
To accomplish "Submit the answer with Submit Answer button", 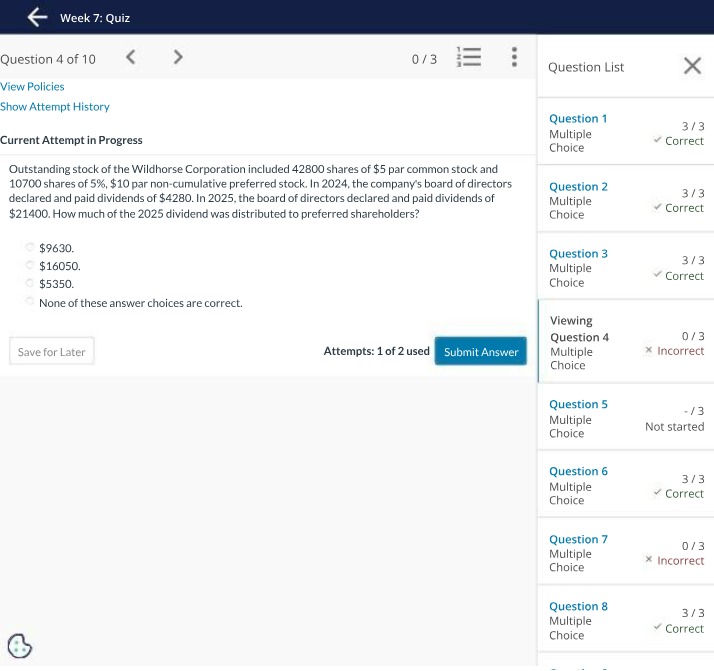I will (x=481, y=351).
